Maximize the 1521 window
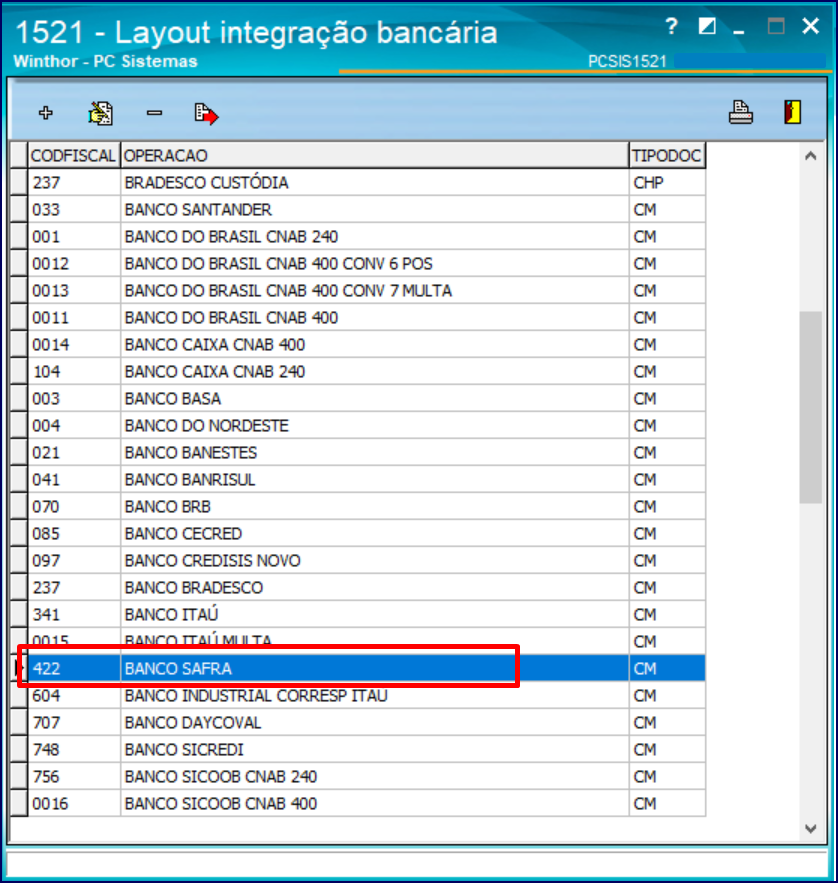 [776, 26]
